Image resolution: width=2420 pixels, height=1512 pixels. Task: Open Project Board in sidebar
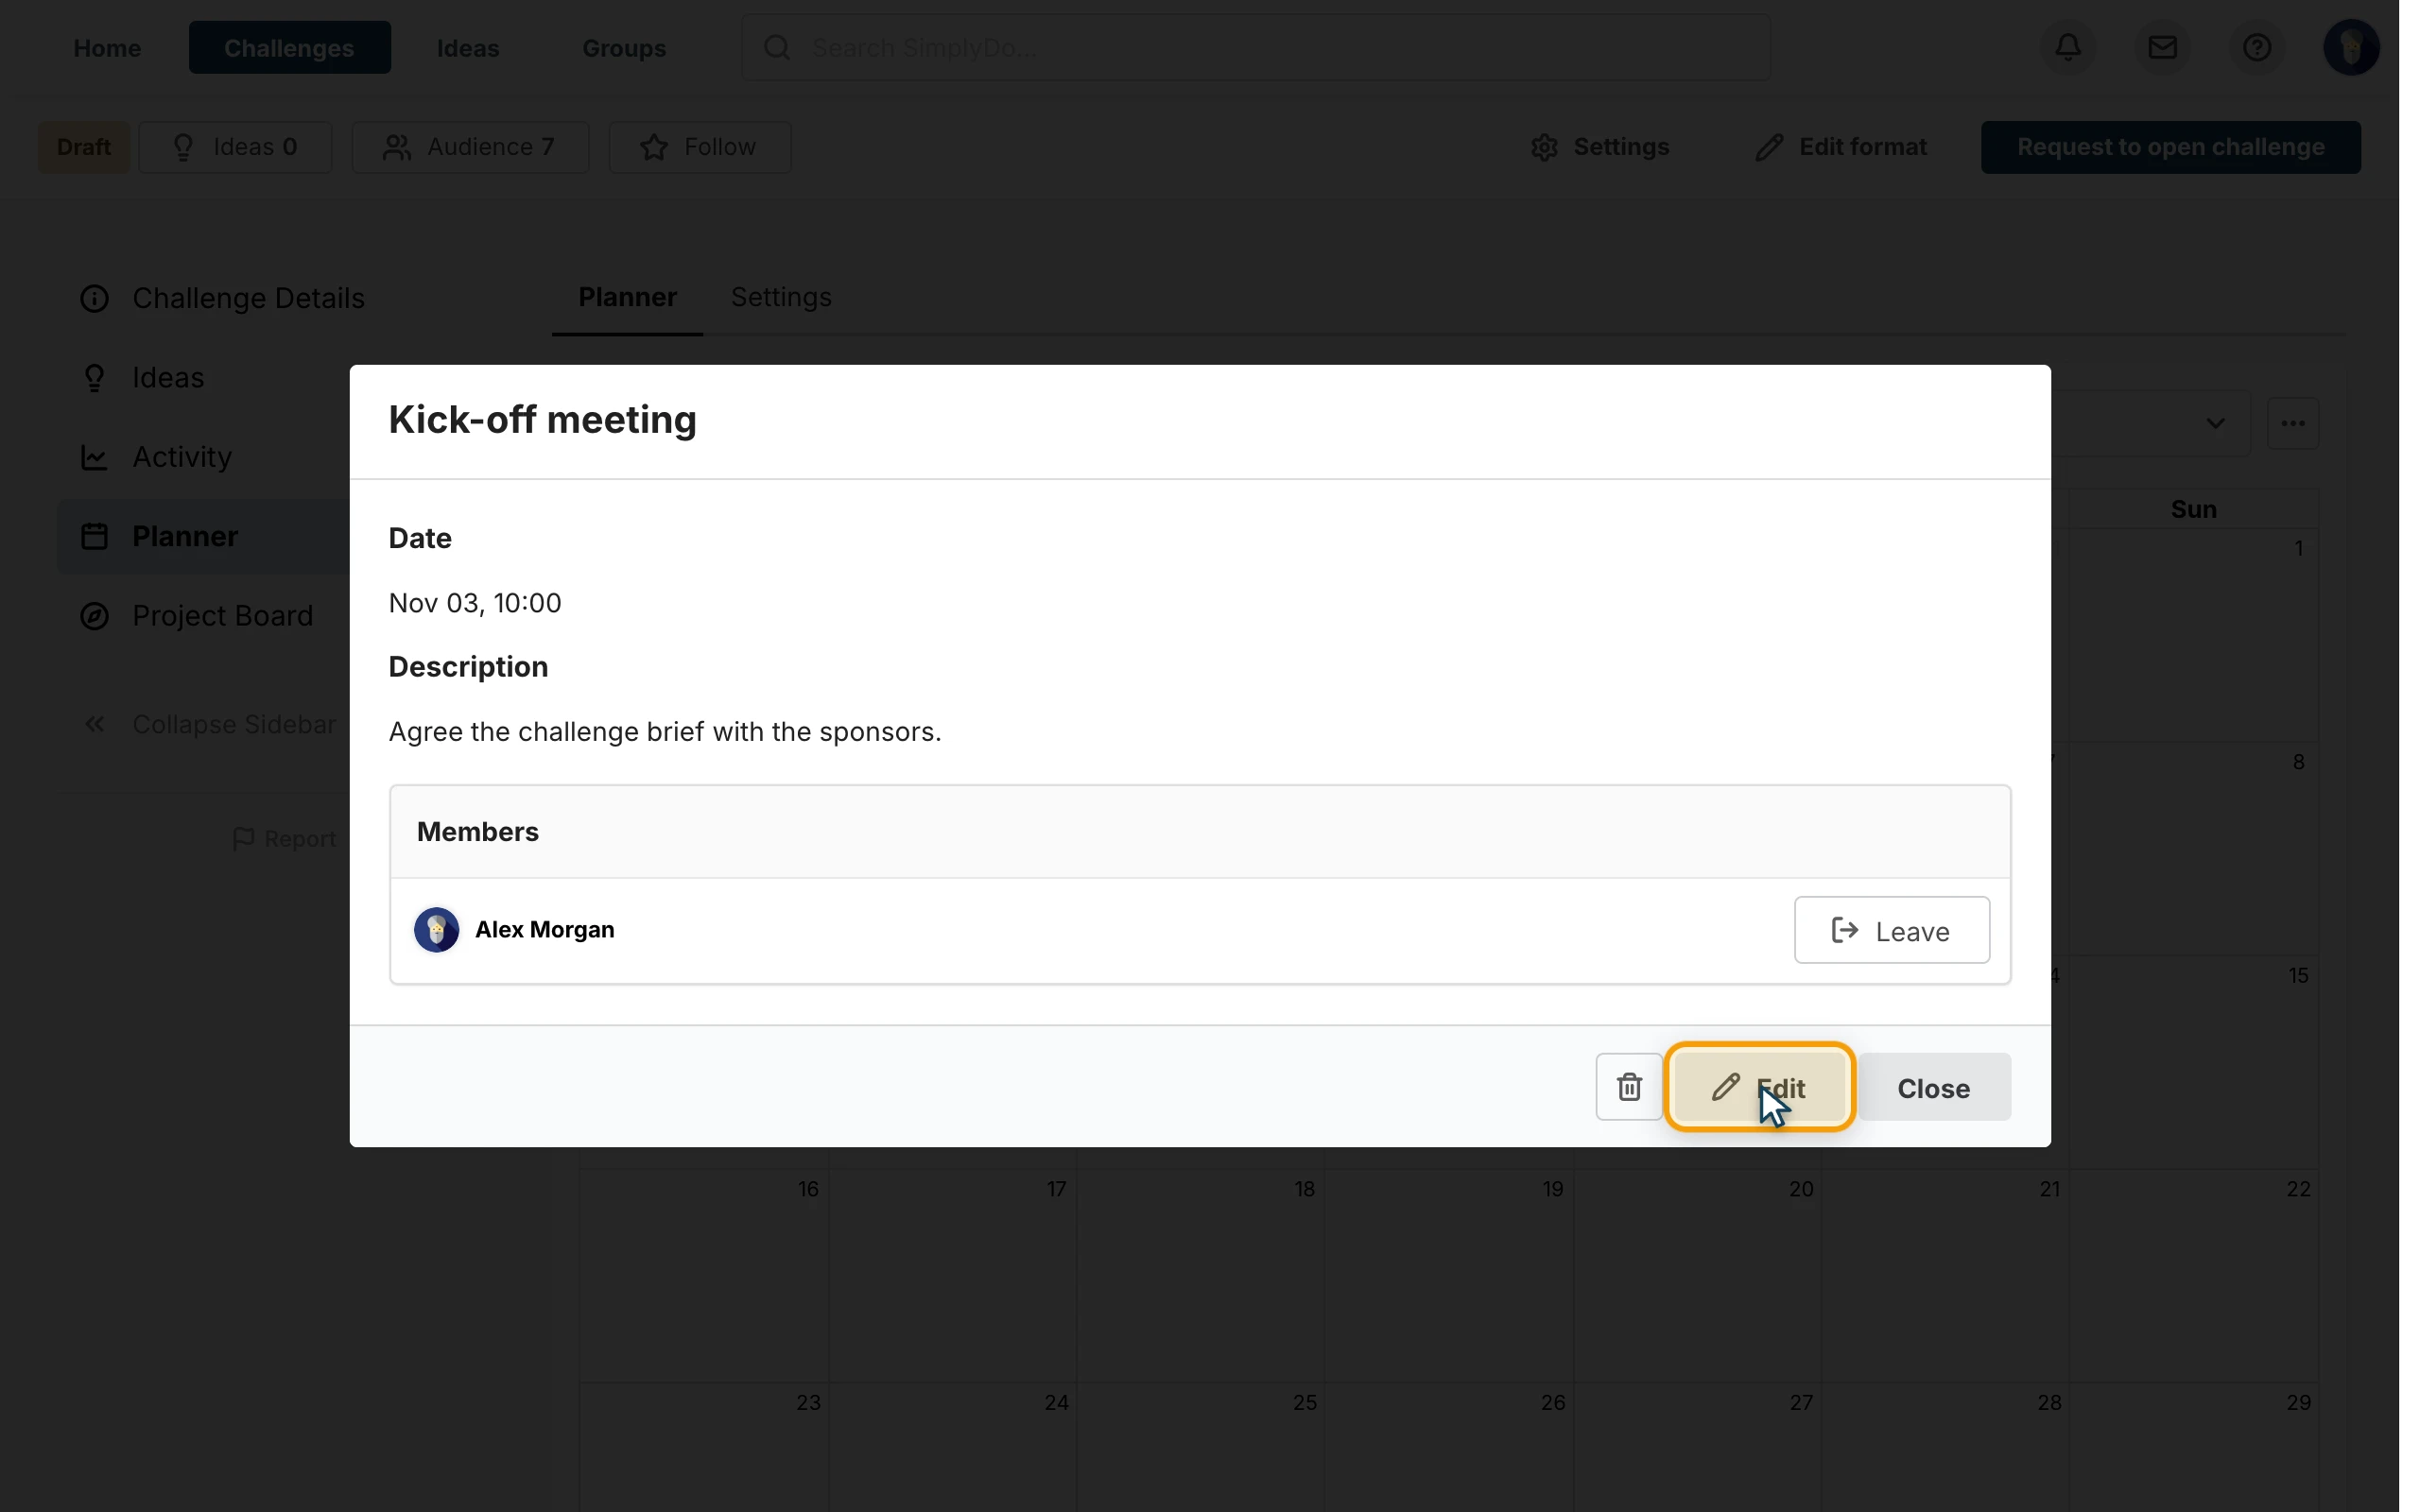[x=196, y=616]
